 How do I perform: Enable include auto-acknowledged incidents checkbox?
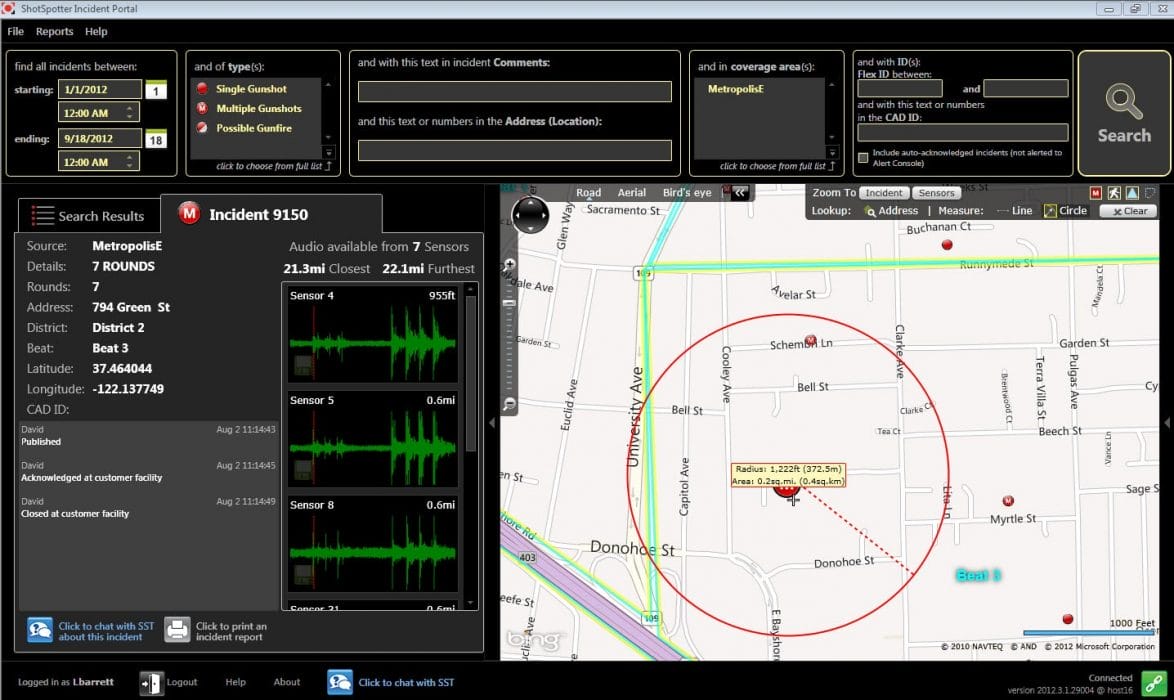[863, 157]
